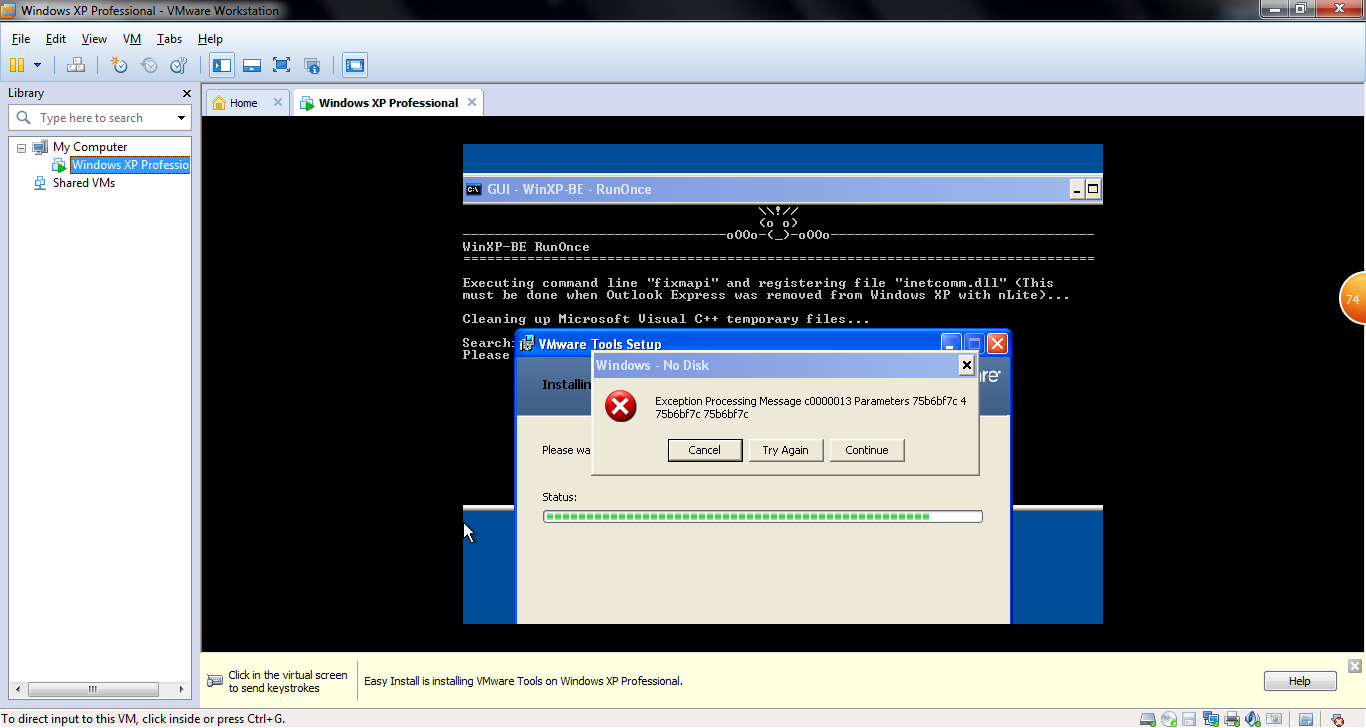Click the red error icon in dialog
The image size is (1366, 728).
[621, 406]
